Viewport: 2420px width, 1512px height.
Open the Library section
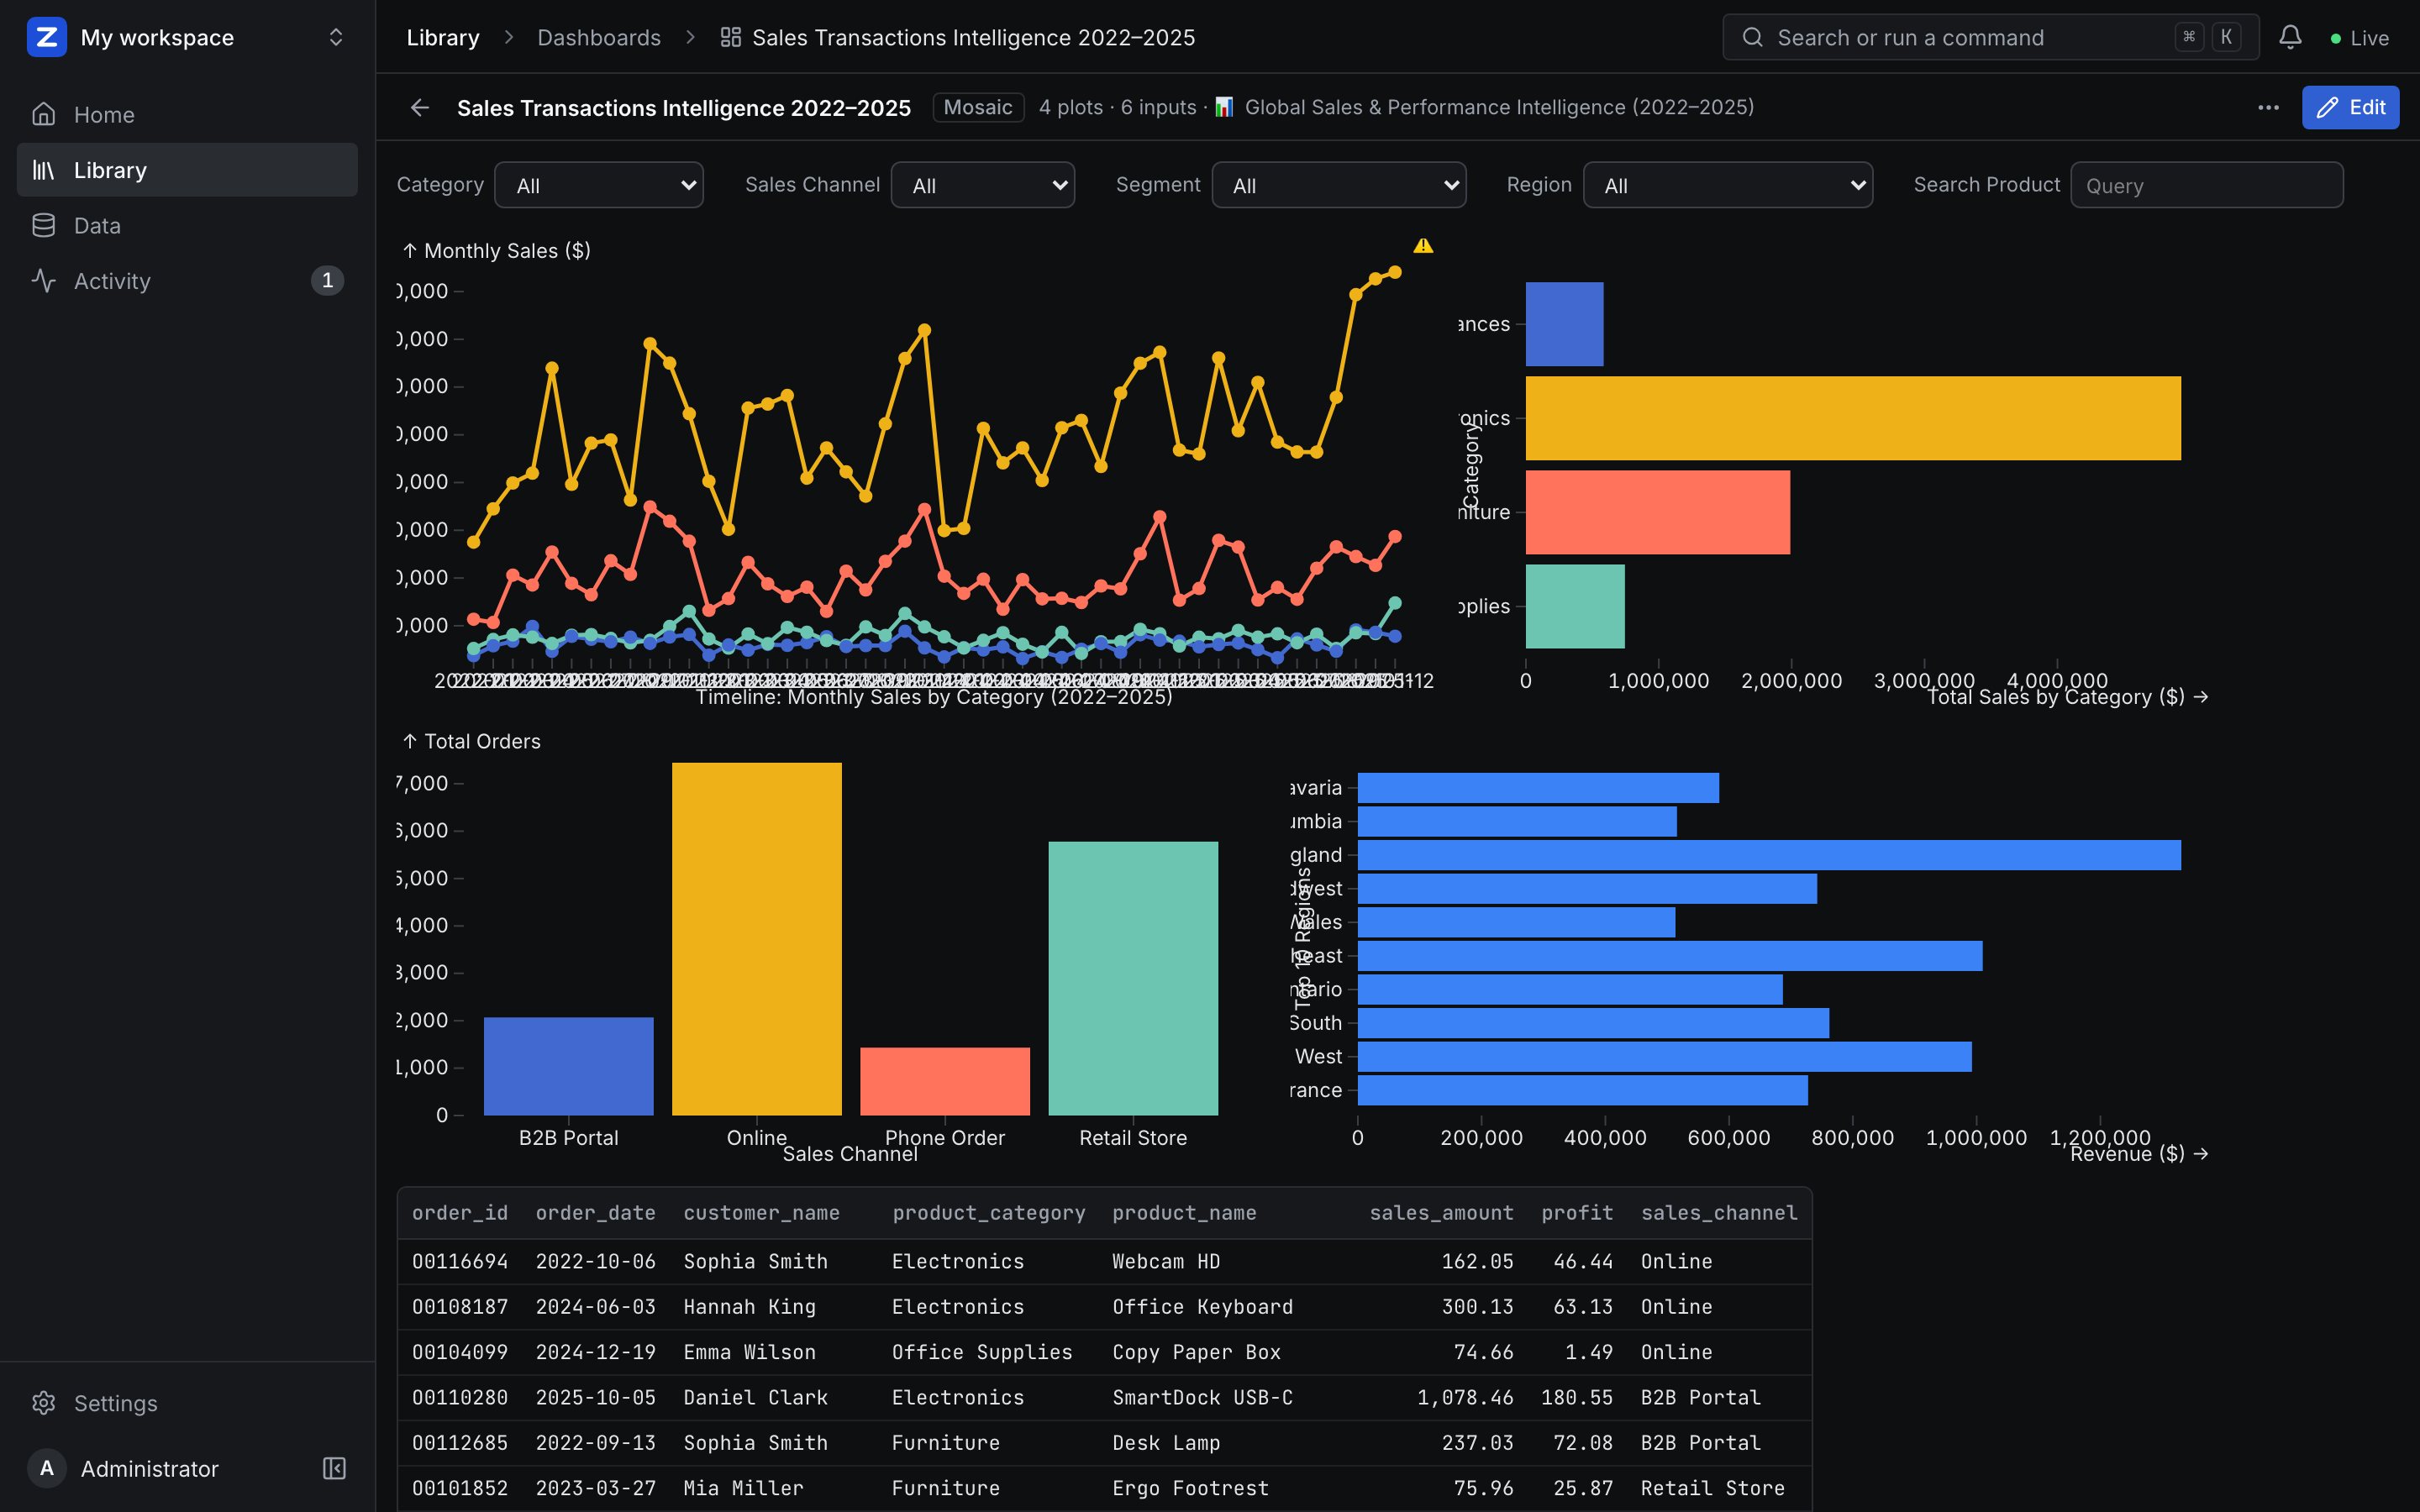[187, 170]
